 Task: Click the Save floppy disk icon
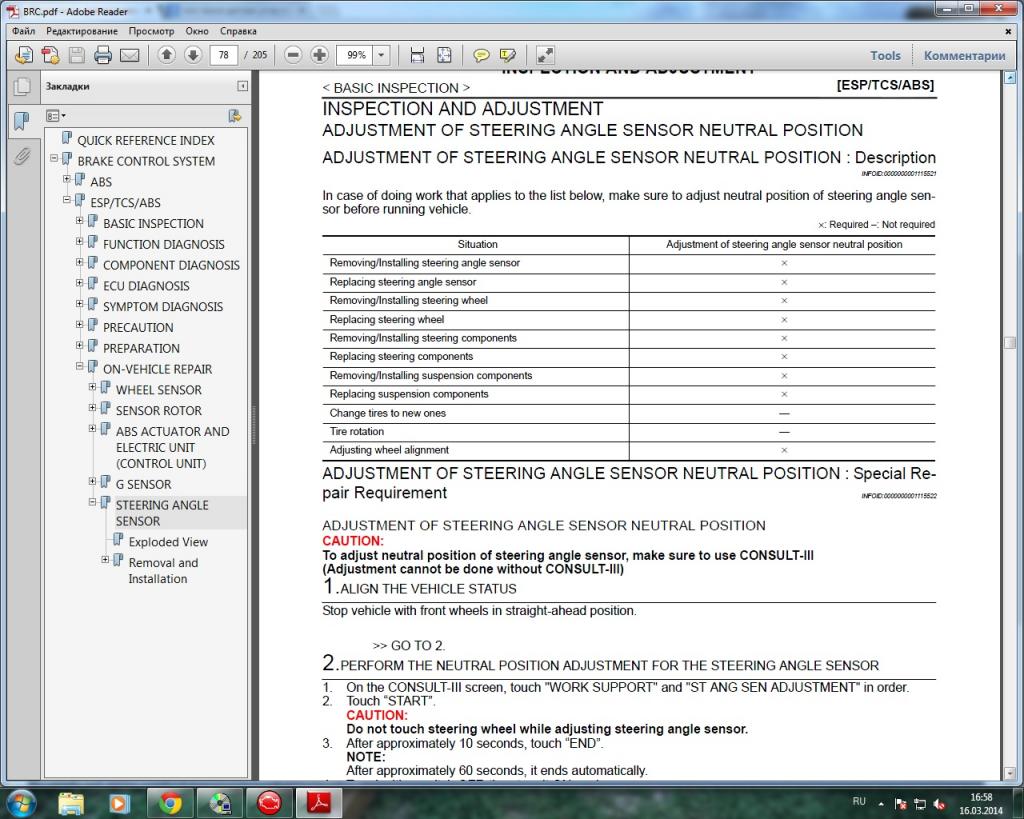coord(76,55)
